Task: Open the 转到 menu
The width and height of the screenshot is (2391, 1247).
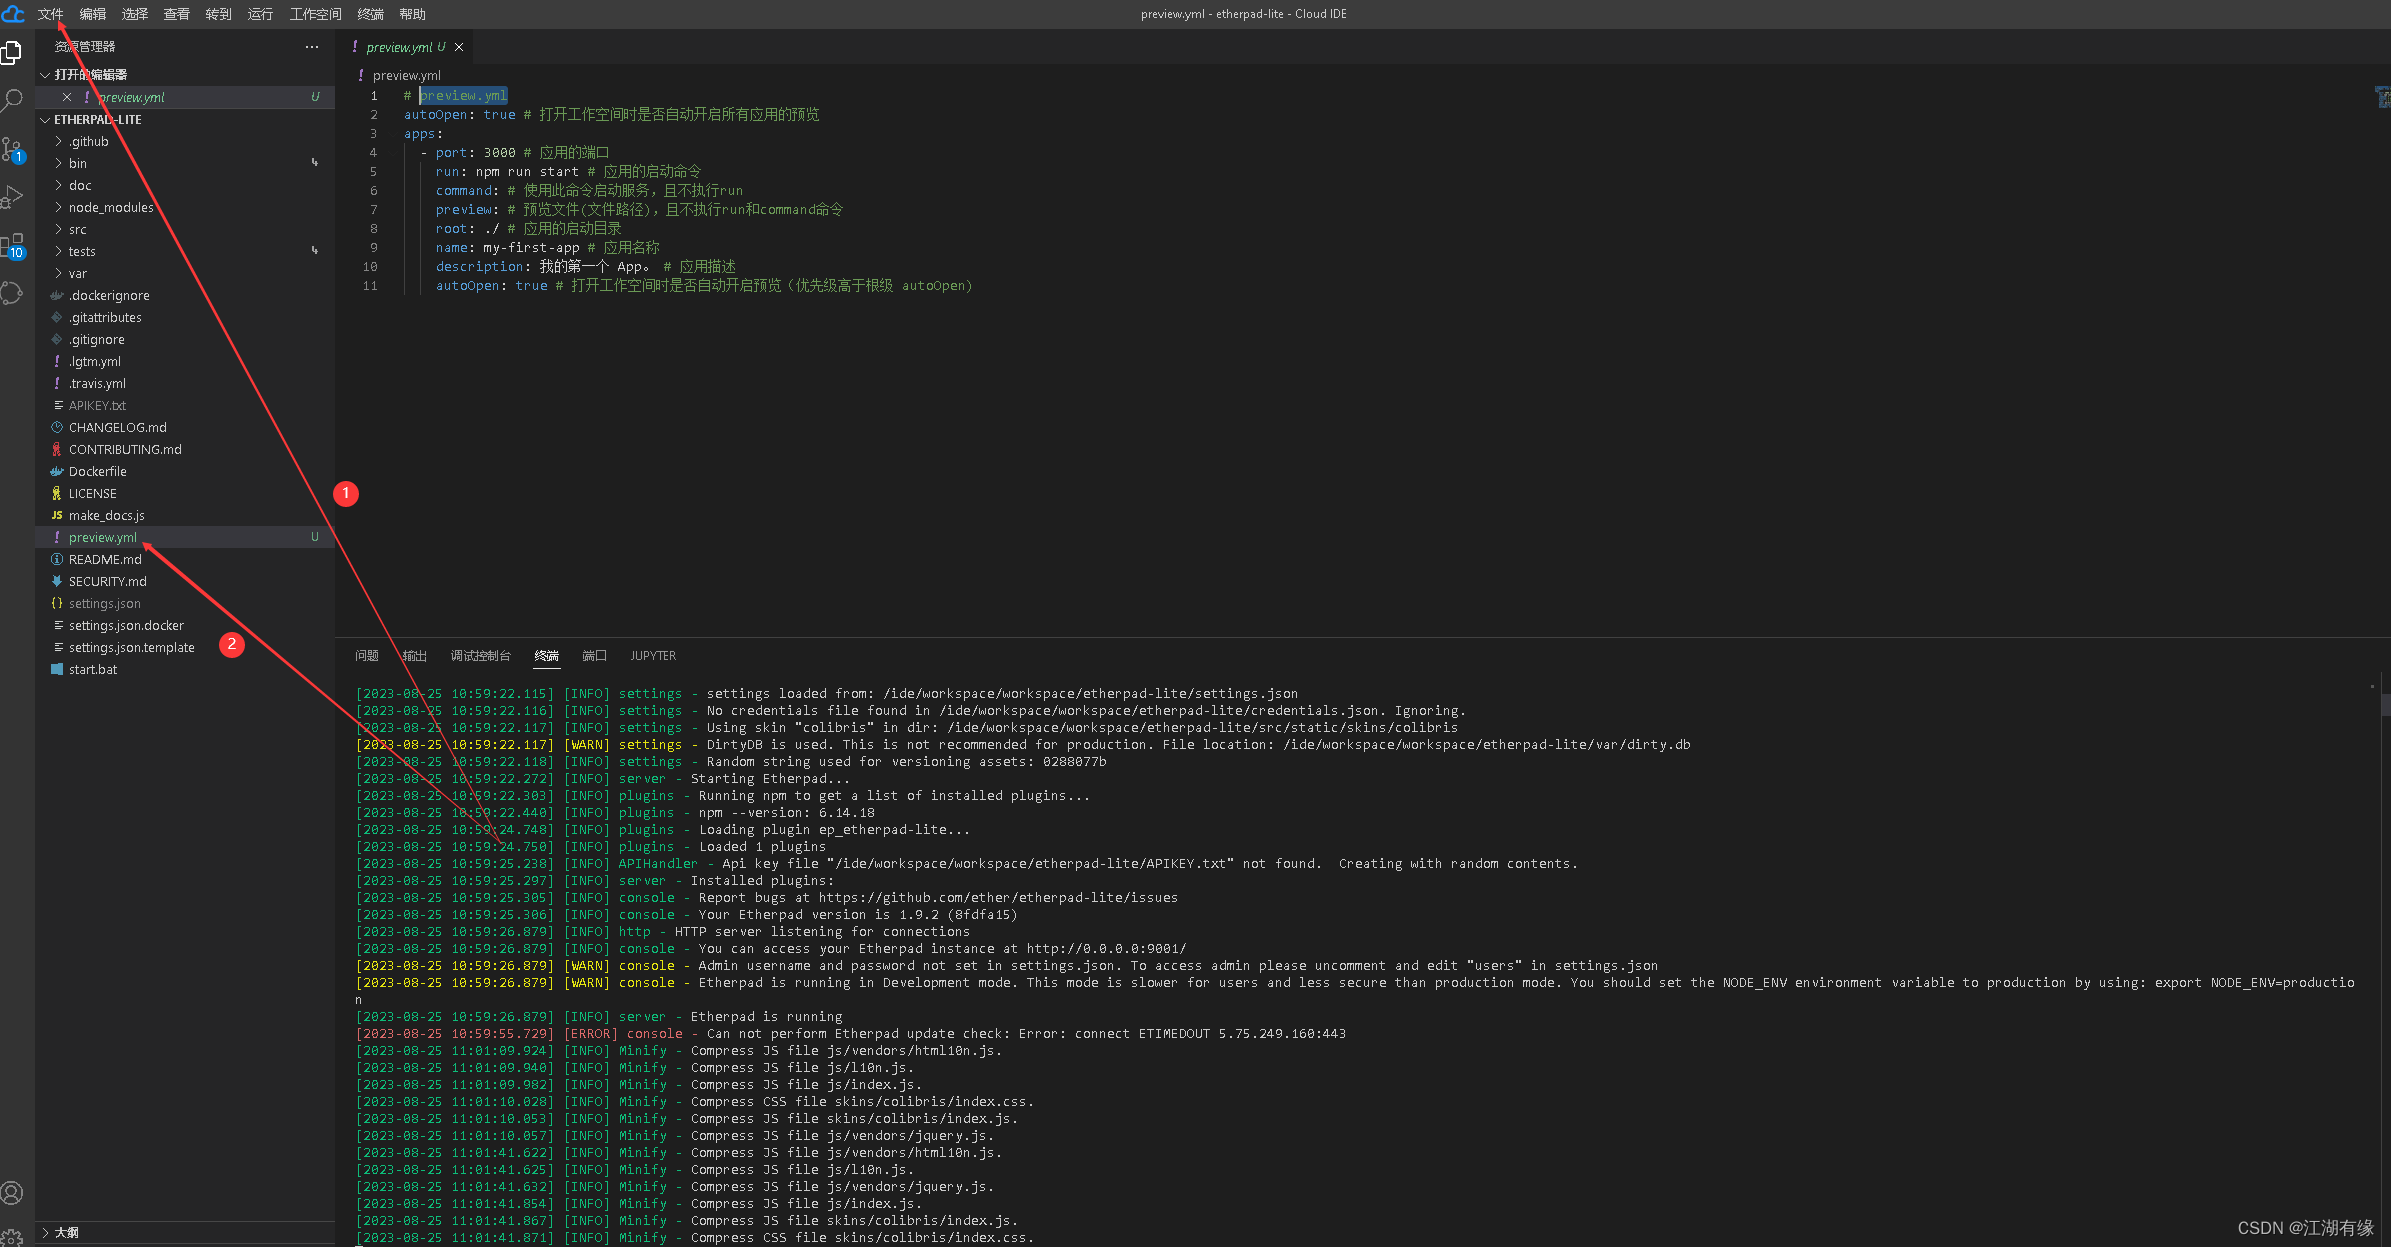Action: click(x=219, y=14)
